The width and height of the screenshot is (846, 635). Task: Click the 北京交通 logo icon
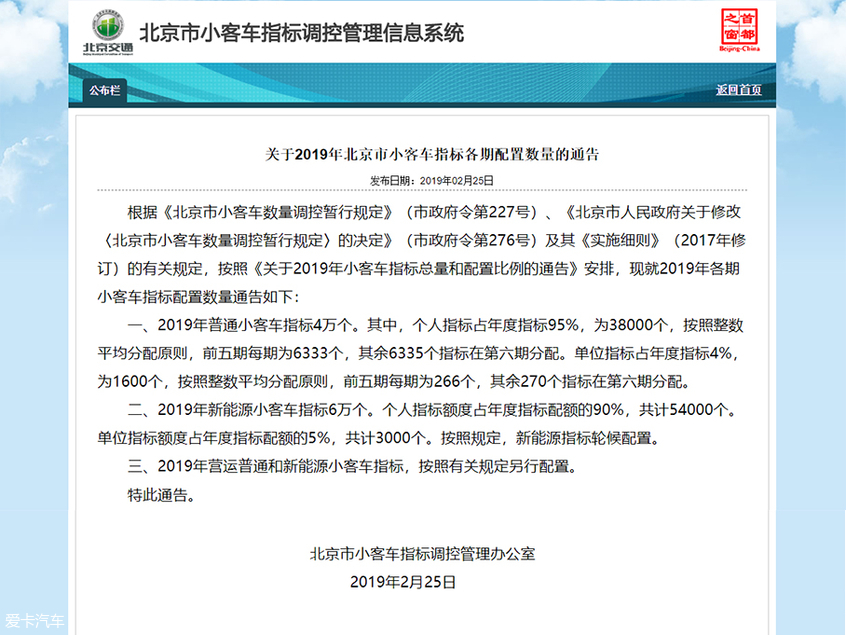coord(108,31)
